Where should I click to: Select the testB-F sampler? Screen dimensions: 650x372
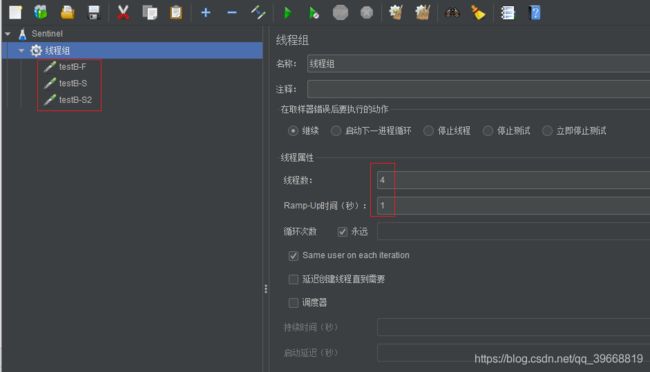click(x=73, y=67)
